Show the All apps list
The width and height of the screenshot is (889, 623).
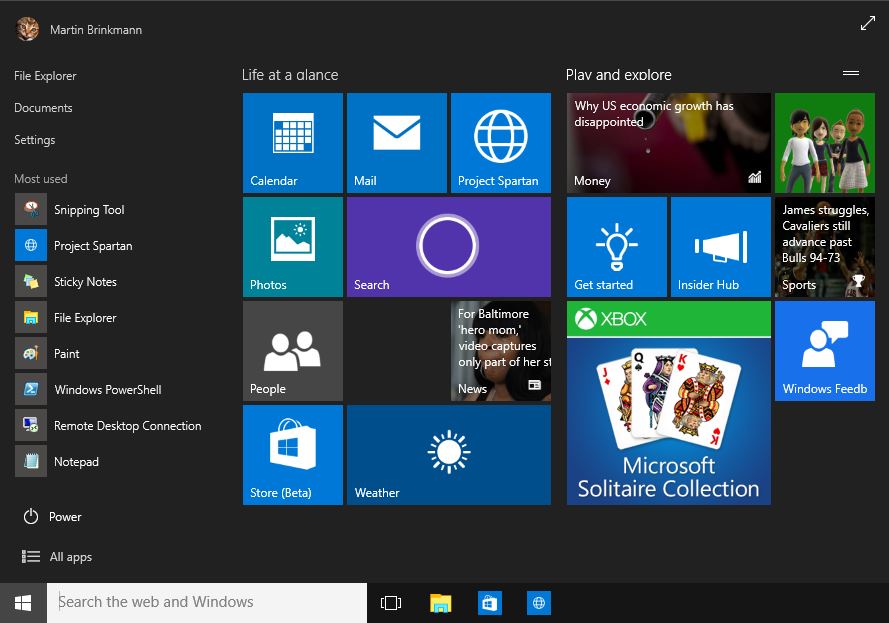pyautogui.click(x=56, y=557)
